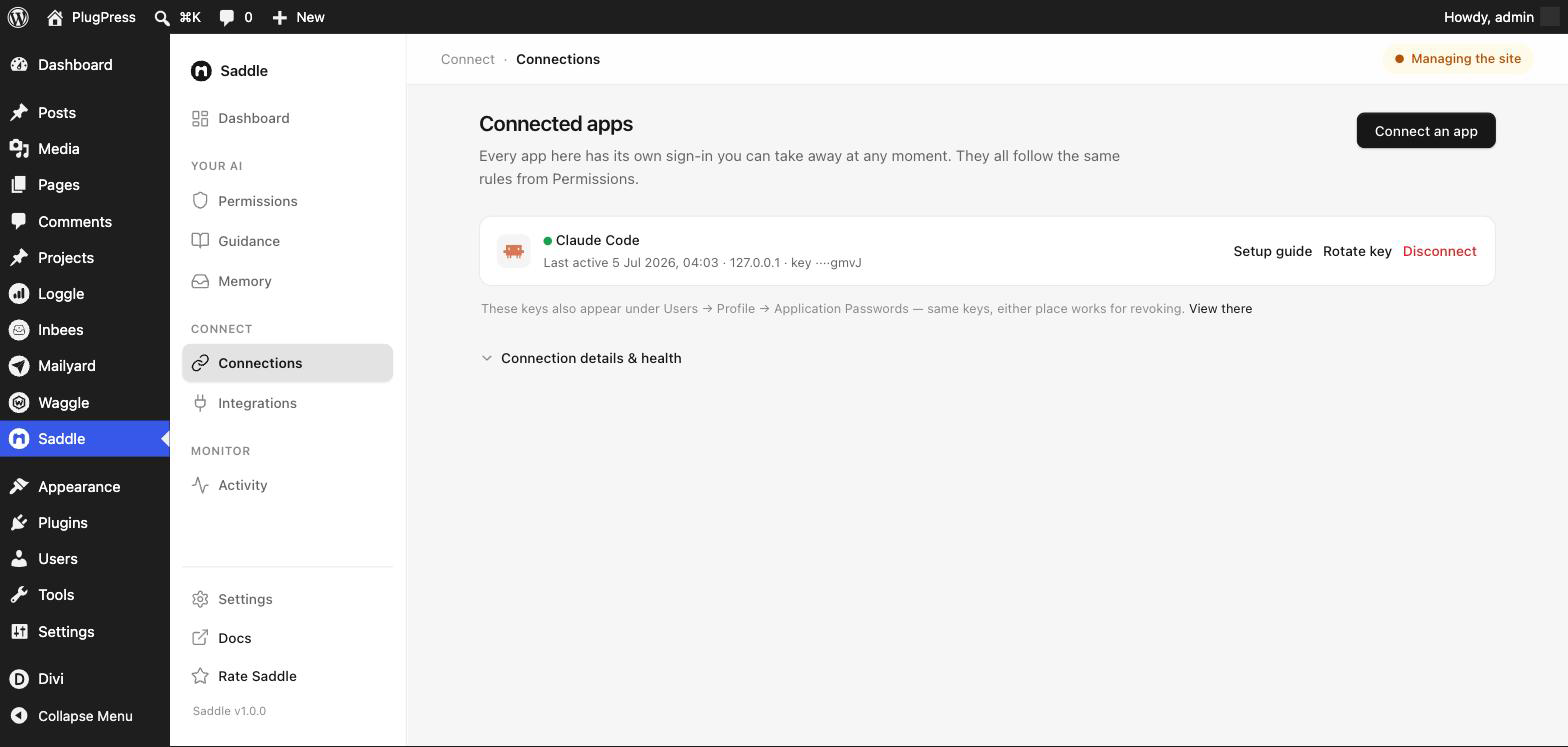Image resolution: width=1568 pixels, height=747 pixels.
Task: Click the Saddle icon in WordPress menu
Action: click(19, 439)
